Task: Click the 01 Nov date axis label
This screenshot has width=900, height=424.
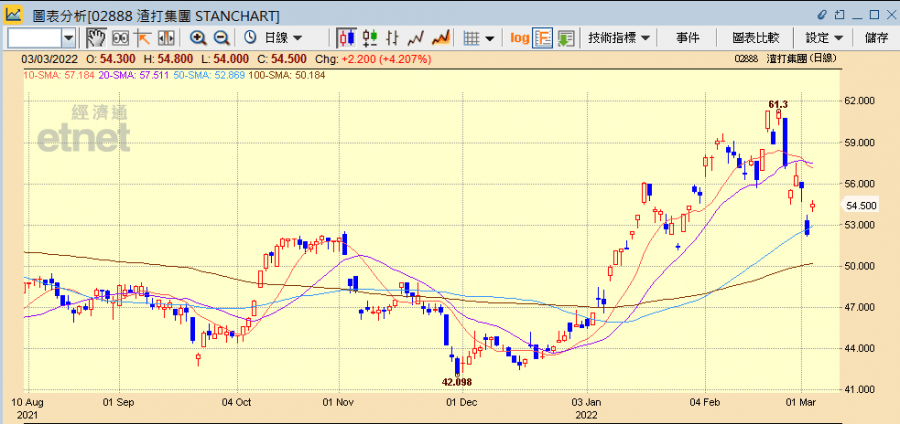Action: tap(339, 402)
